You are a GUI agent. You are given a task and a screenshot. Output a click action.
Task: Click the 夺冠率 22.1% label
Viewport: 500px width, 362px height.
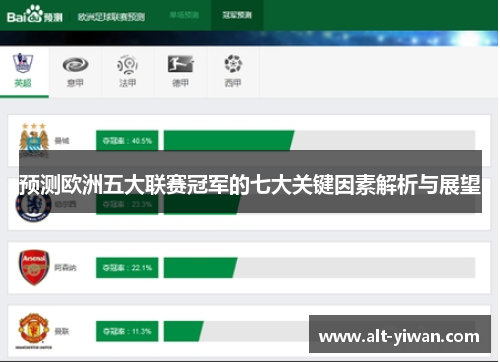coord(127,268)
